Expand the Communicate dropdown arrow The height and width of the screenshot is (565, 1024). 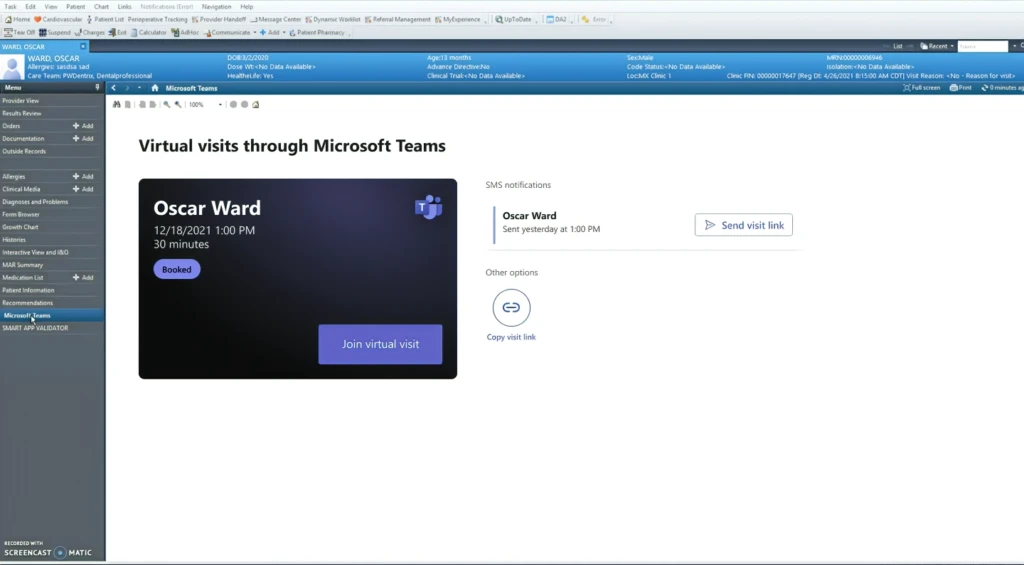pyautogui.click(x=255, y=32)
